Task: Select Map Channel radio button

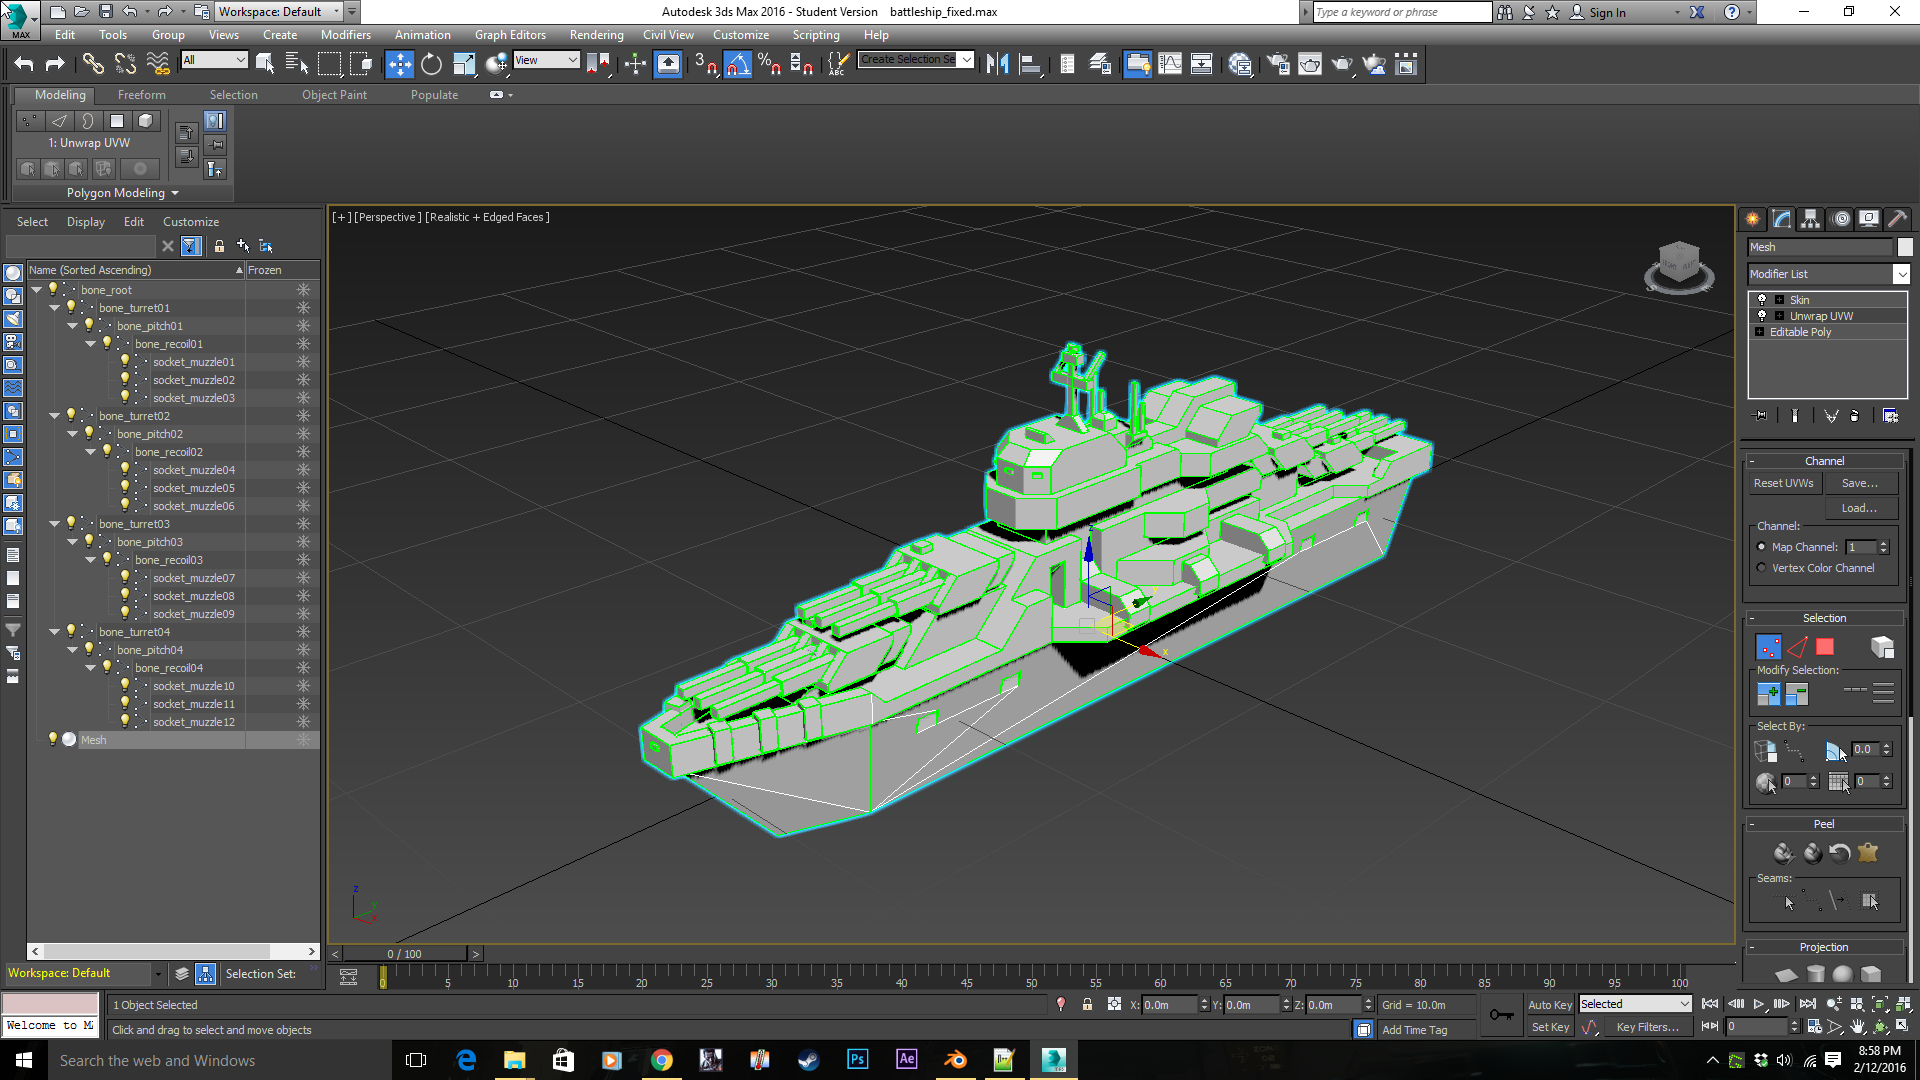Action: click(1762, 547)
